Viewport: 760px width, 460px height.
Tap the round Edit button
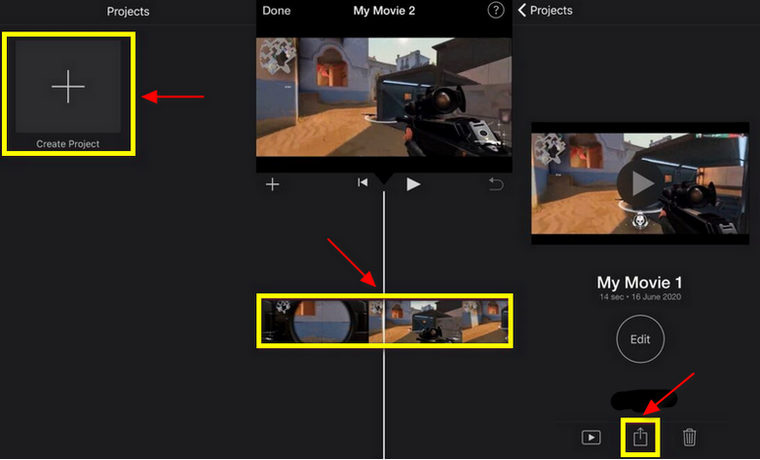click(x=640, y=339)
